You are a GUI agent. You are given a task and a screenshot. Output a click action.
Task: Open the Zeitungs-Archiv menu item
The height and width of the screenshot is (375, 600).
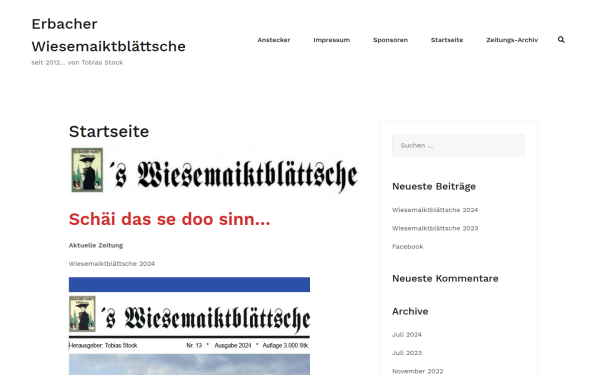512,40
